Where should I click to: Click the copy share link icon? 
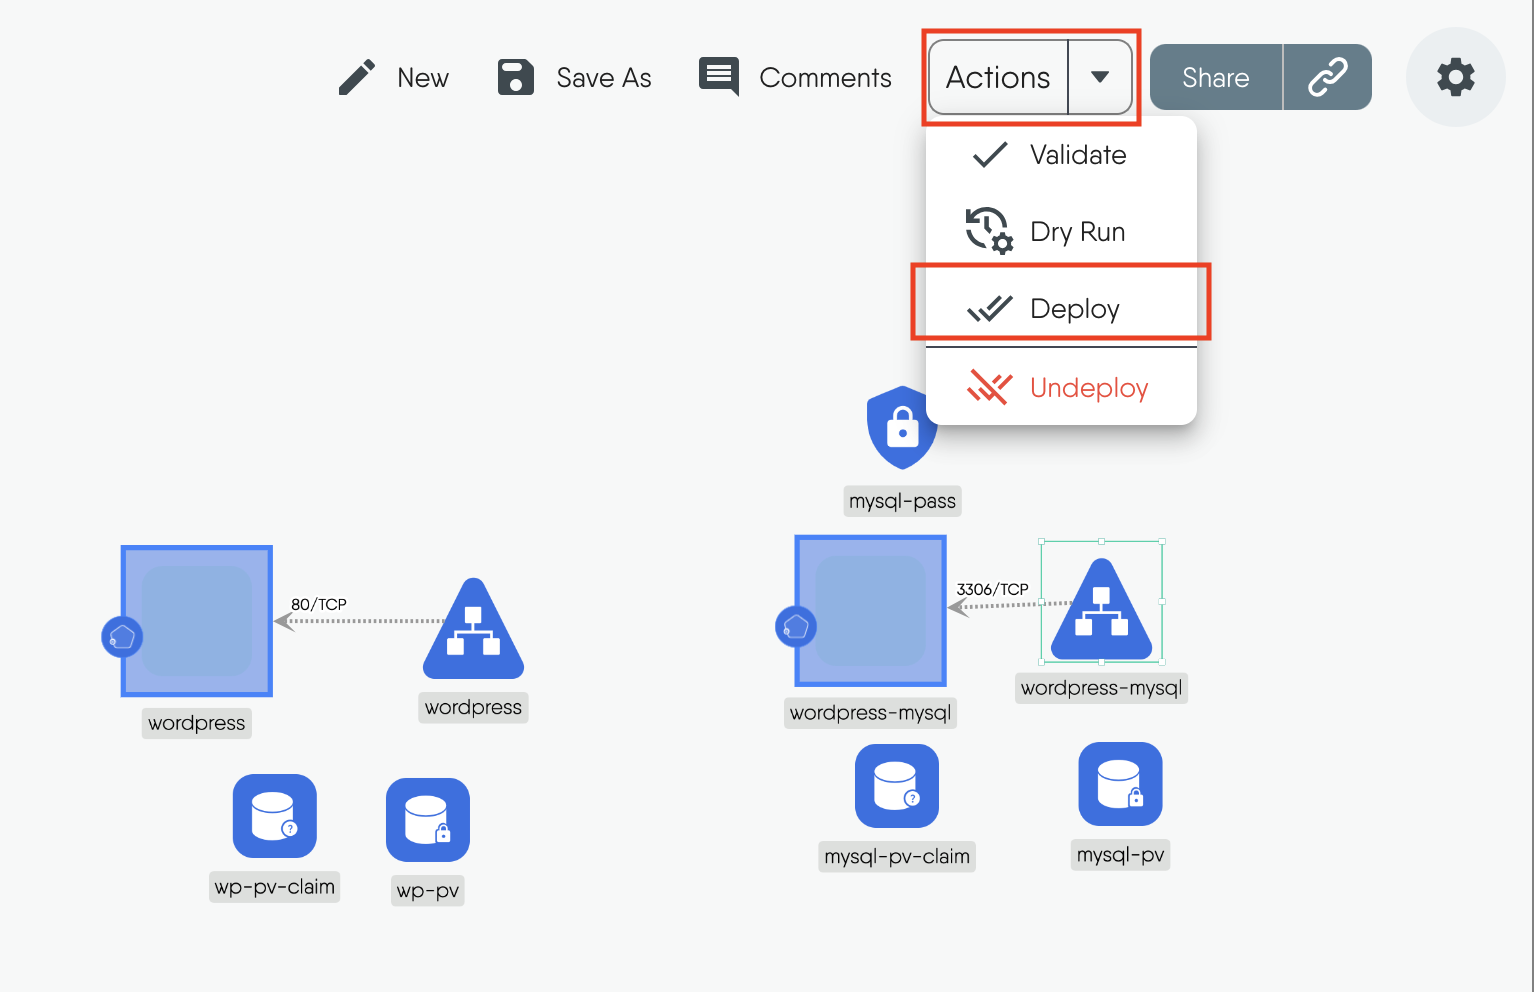click(1327, 76)
